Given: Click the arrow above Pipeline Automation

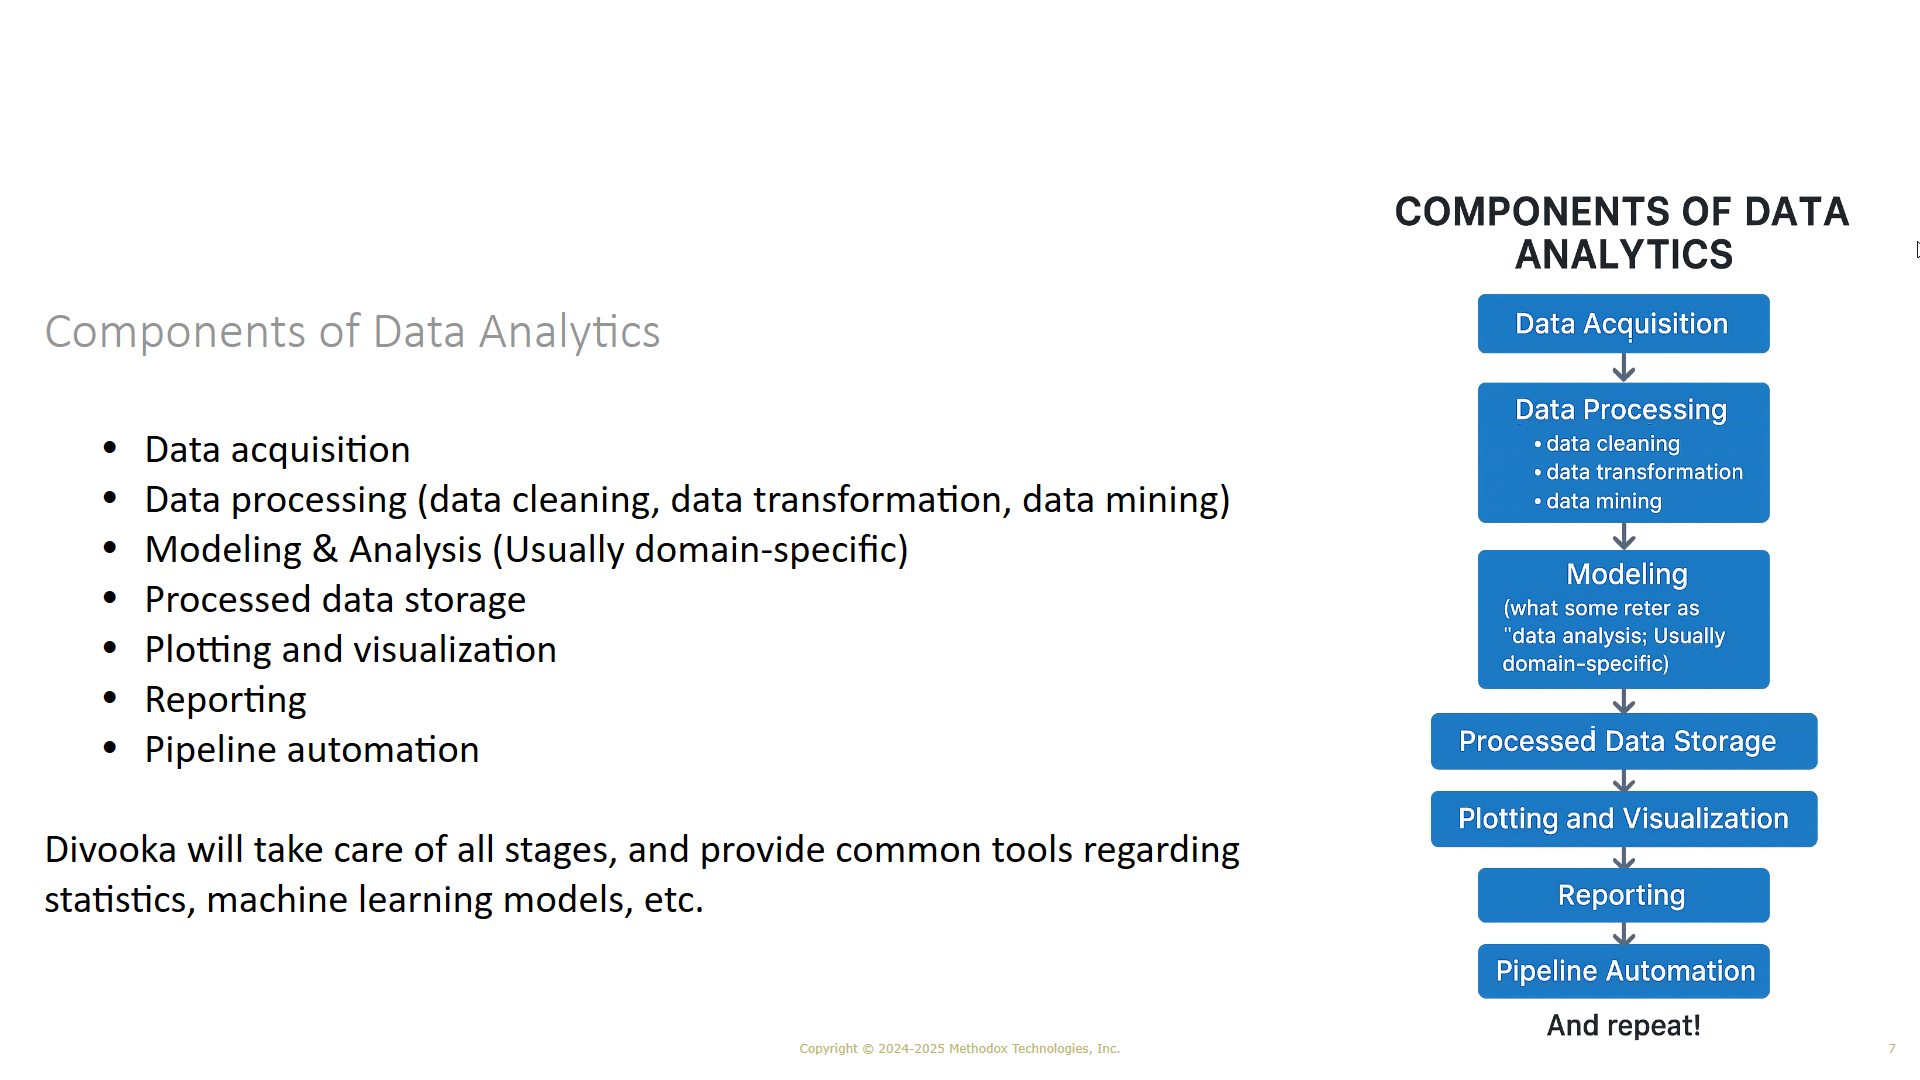Looking at the screenshot, I should [1624, 934].
